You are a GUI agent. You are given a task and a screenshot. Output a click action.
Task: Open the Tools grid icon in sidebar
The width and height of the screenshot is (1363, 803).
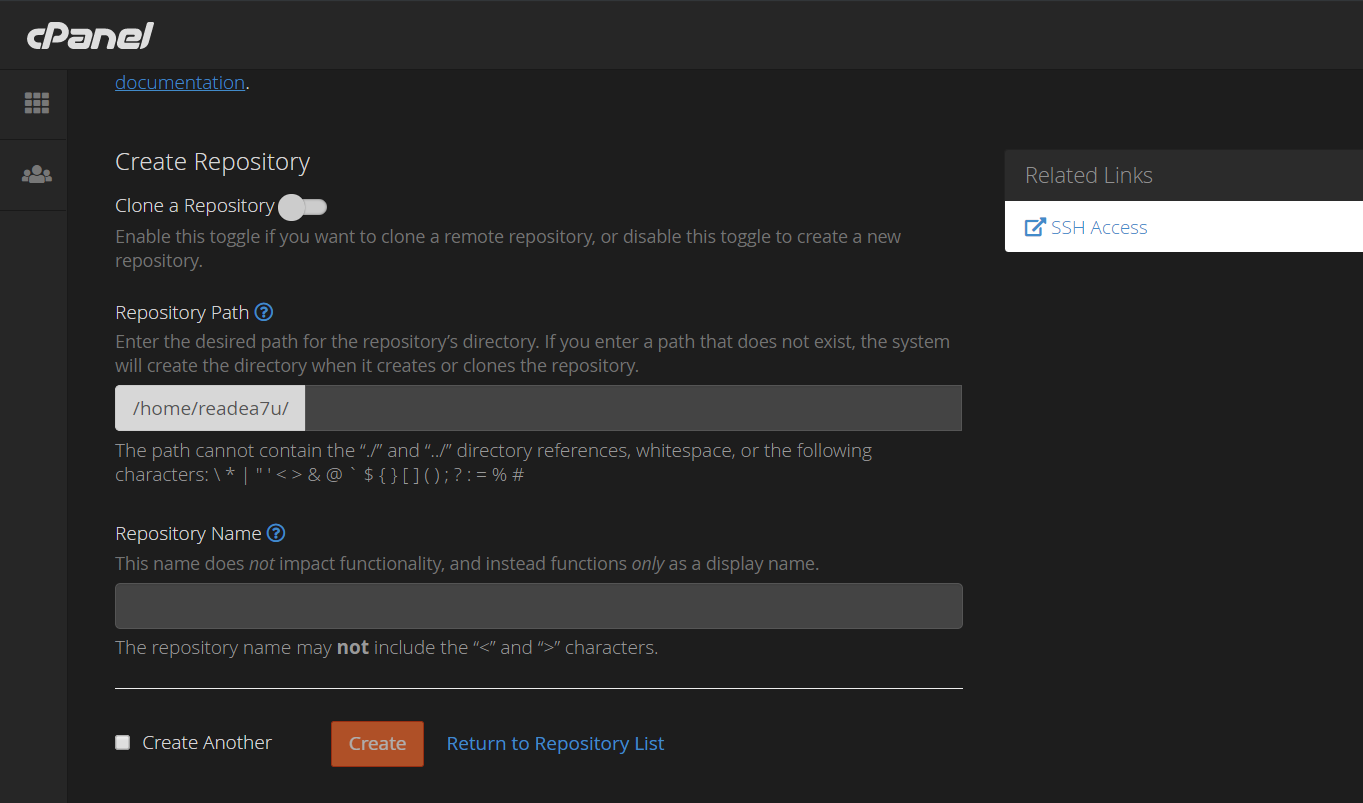(37, 103)
